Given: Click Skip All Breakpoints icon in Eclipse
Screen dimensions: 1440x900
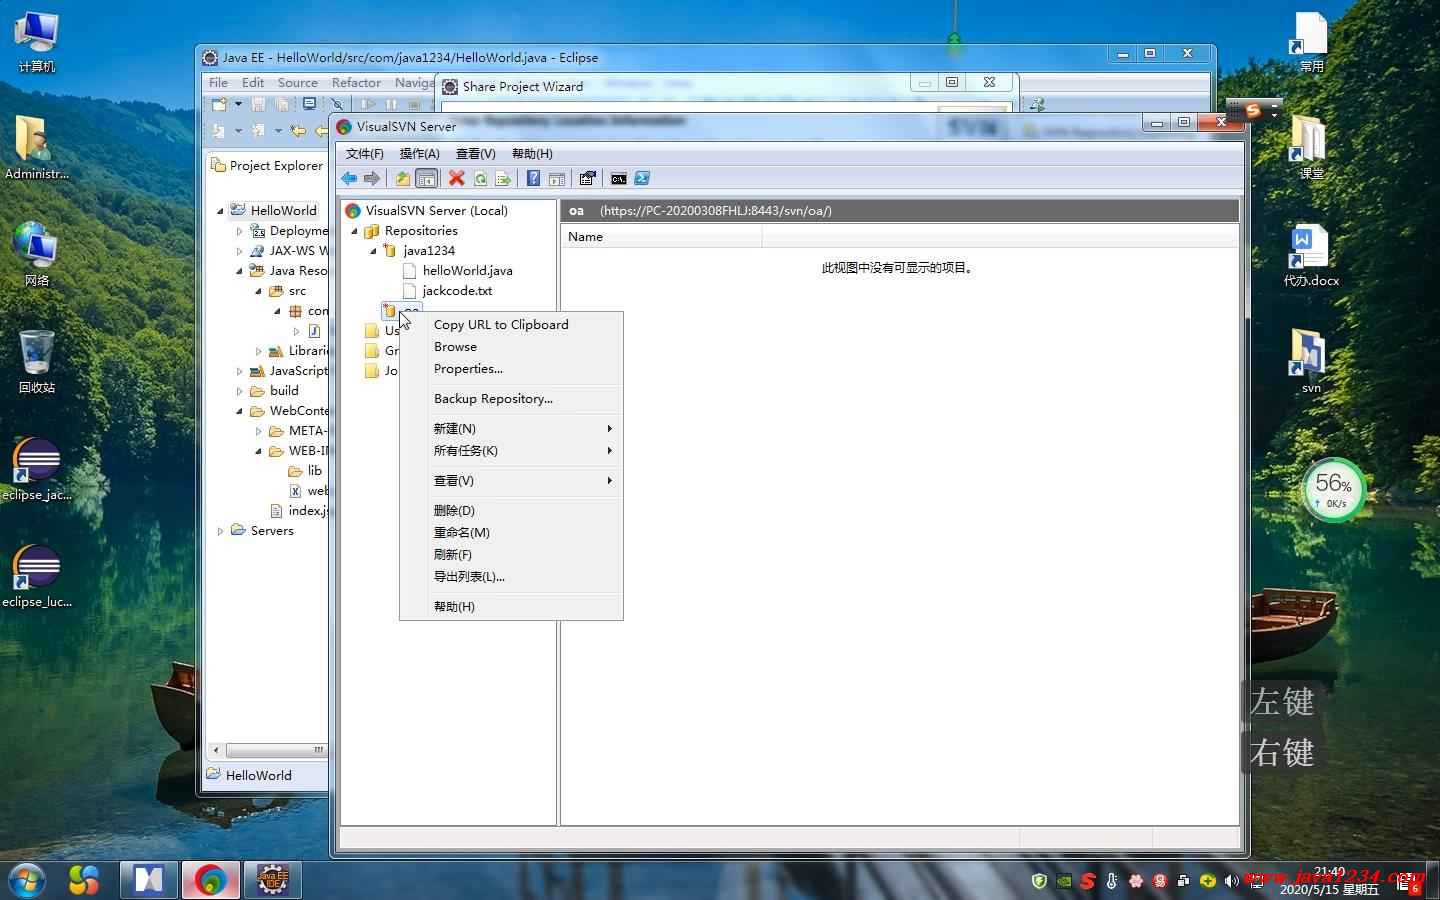Looking at the screenshot, I should (x=338, y=104).
